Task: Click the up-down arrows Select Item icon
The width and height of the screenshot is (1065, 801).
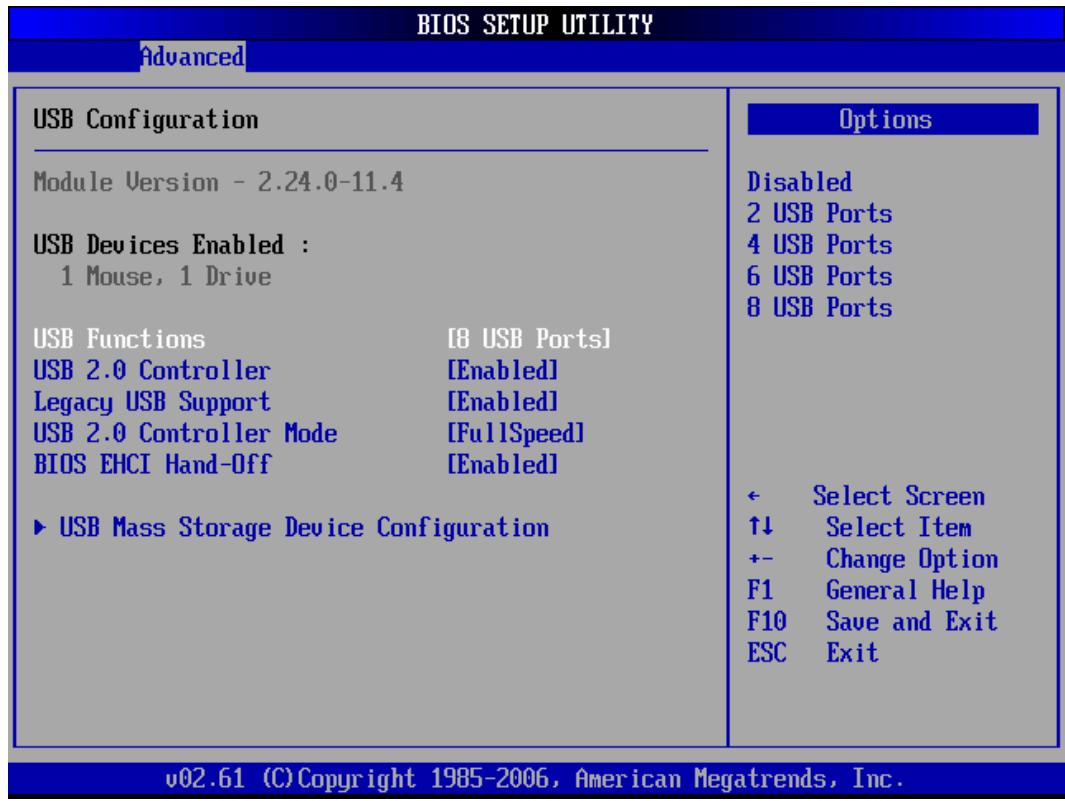Action: click(x=761, y=526)
